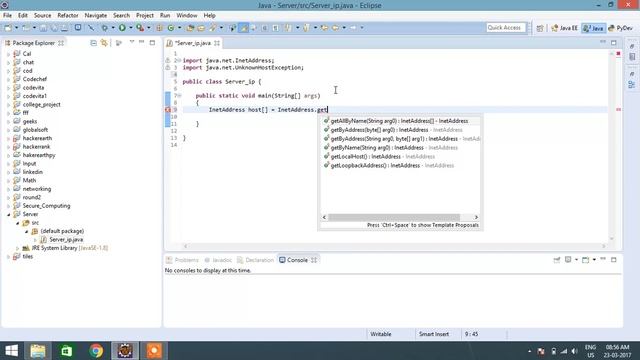Open the New wizard dropdown arrow
Image resolution: width=640 pixels, height=360 pixels.
point(16,28)
